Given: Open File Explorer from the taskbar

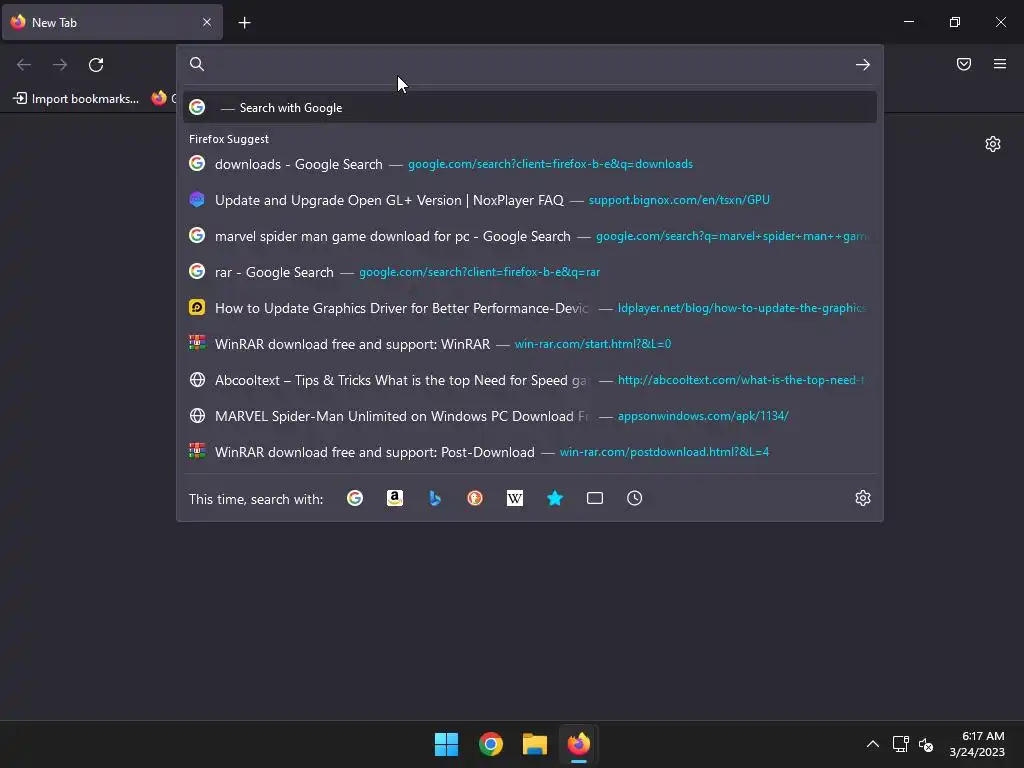Looking at the screenshot, I should [534, 744].
